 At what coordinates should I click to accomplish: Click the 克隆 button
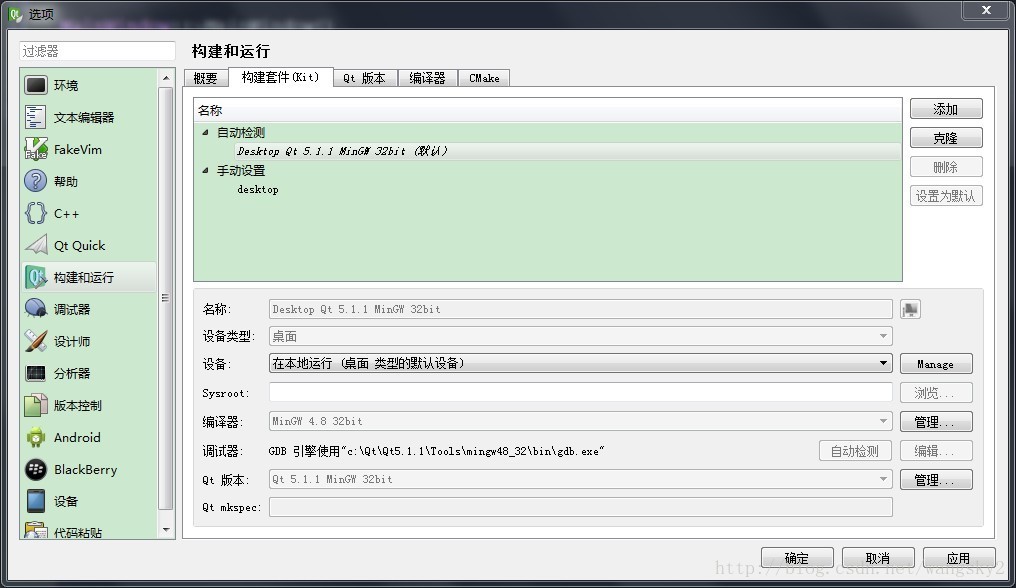point(946,138)
